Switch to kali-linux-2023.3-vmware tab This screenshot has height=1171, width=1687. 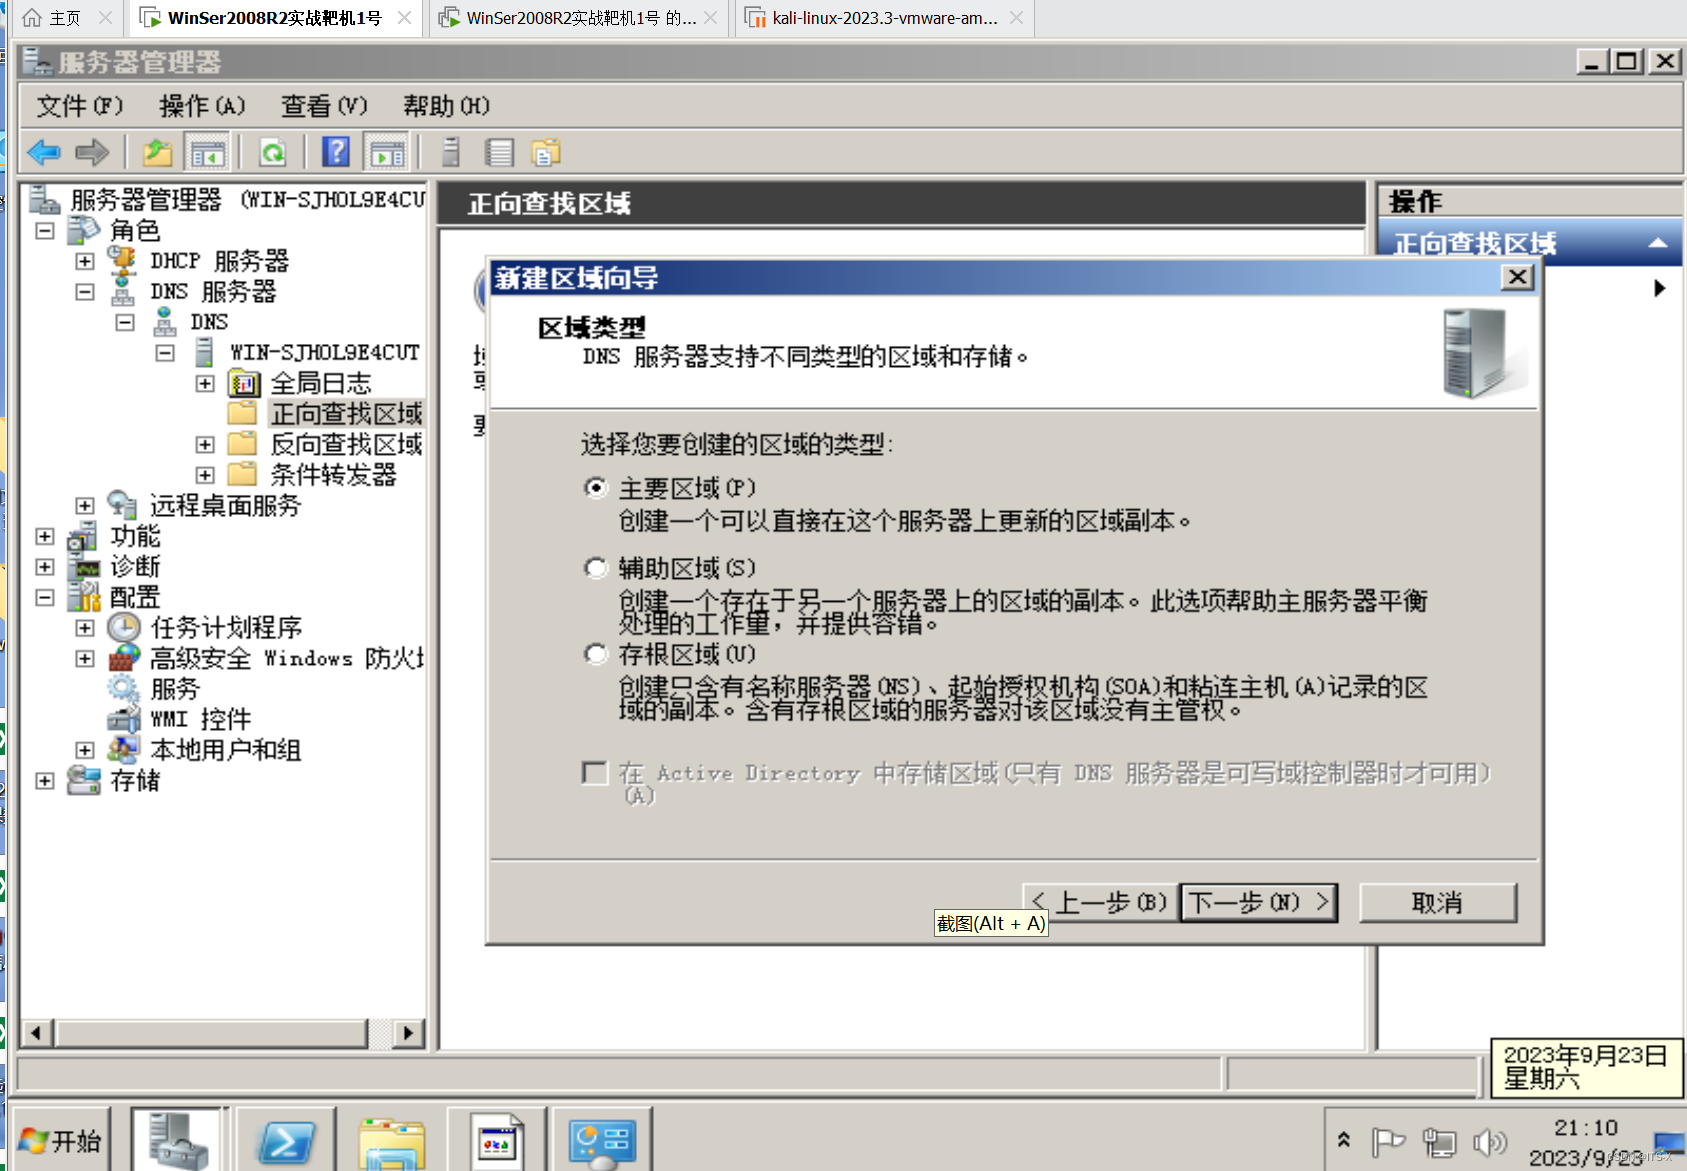(x=885, y=18)
